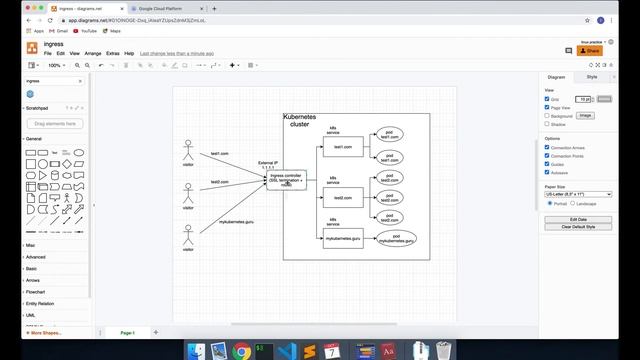Bookmark this page with the star icon
This screenshot has width=640, height=360.
[587, 20]
